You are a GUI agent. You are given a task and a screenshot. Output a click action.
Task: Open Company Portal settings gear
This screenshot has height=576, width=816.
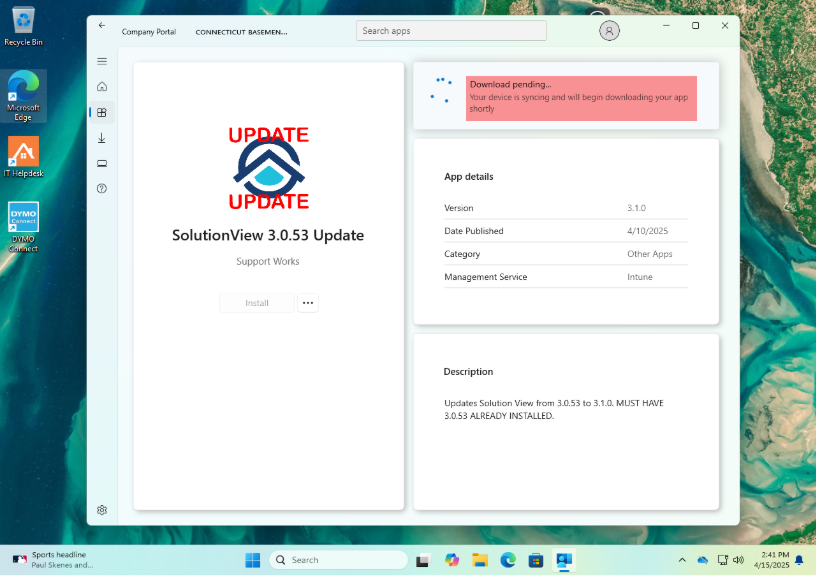102,510
